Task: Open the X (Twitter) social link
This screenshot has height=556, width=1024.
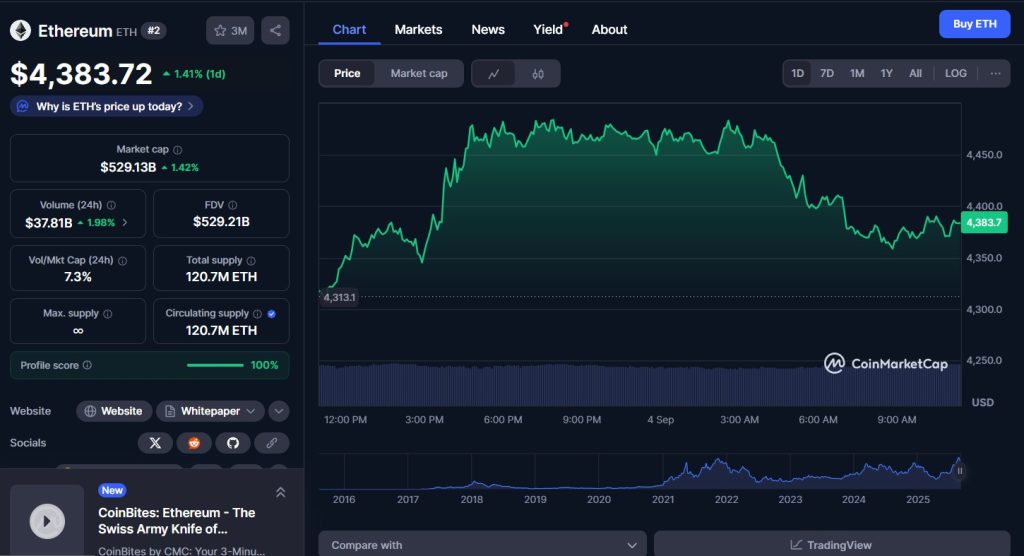Action: point(155,442)
